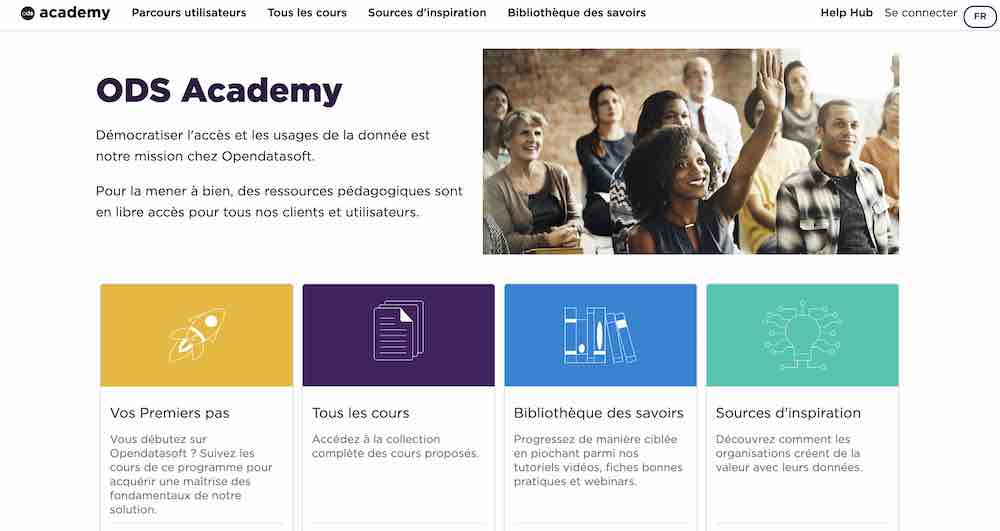The height and width of the screenshot is (531, 1000).
Task: Select Bibliothèque des savoirs in top navigation
Action: (576, 13)
